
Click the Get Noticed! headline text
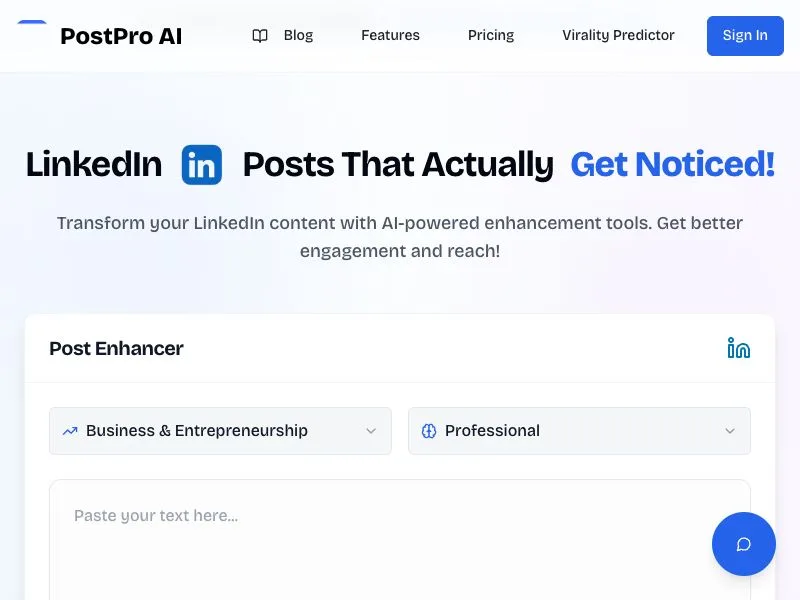[x=672, y=164]
